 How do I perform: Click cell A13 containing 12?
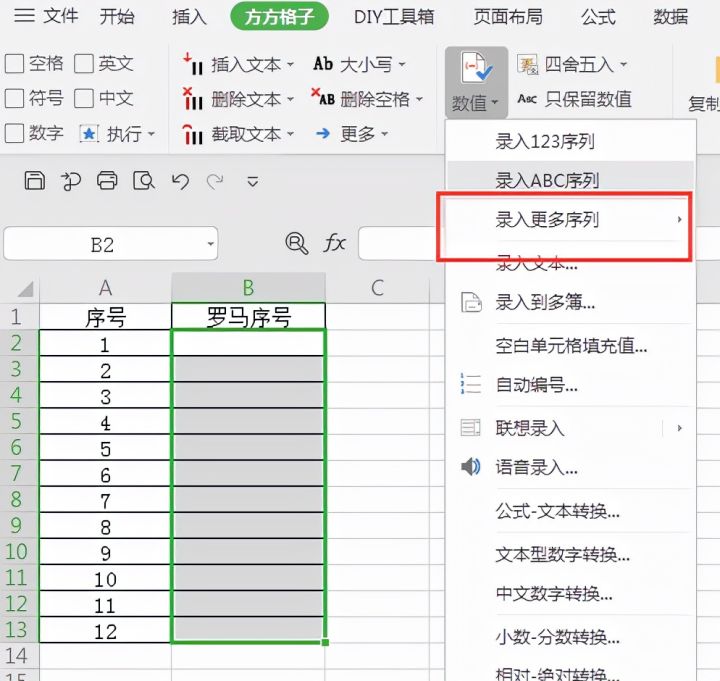click(105, 630)
